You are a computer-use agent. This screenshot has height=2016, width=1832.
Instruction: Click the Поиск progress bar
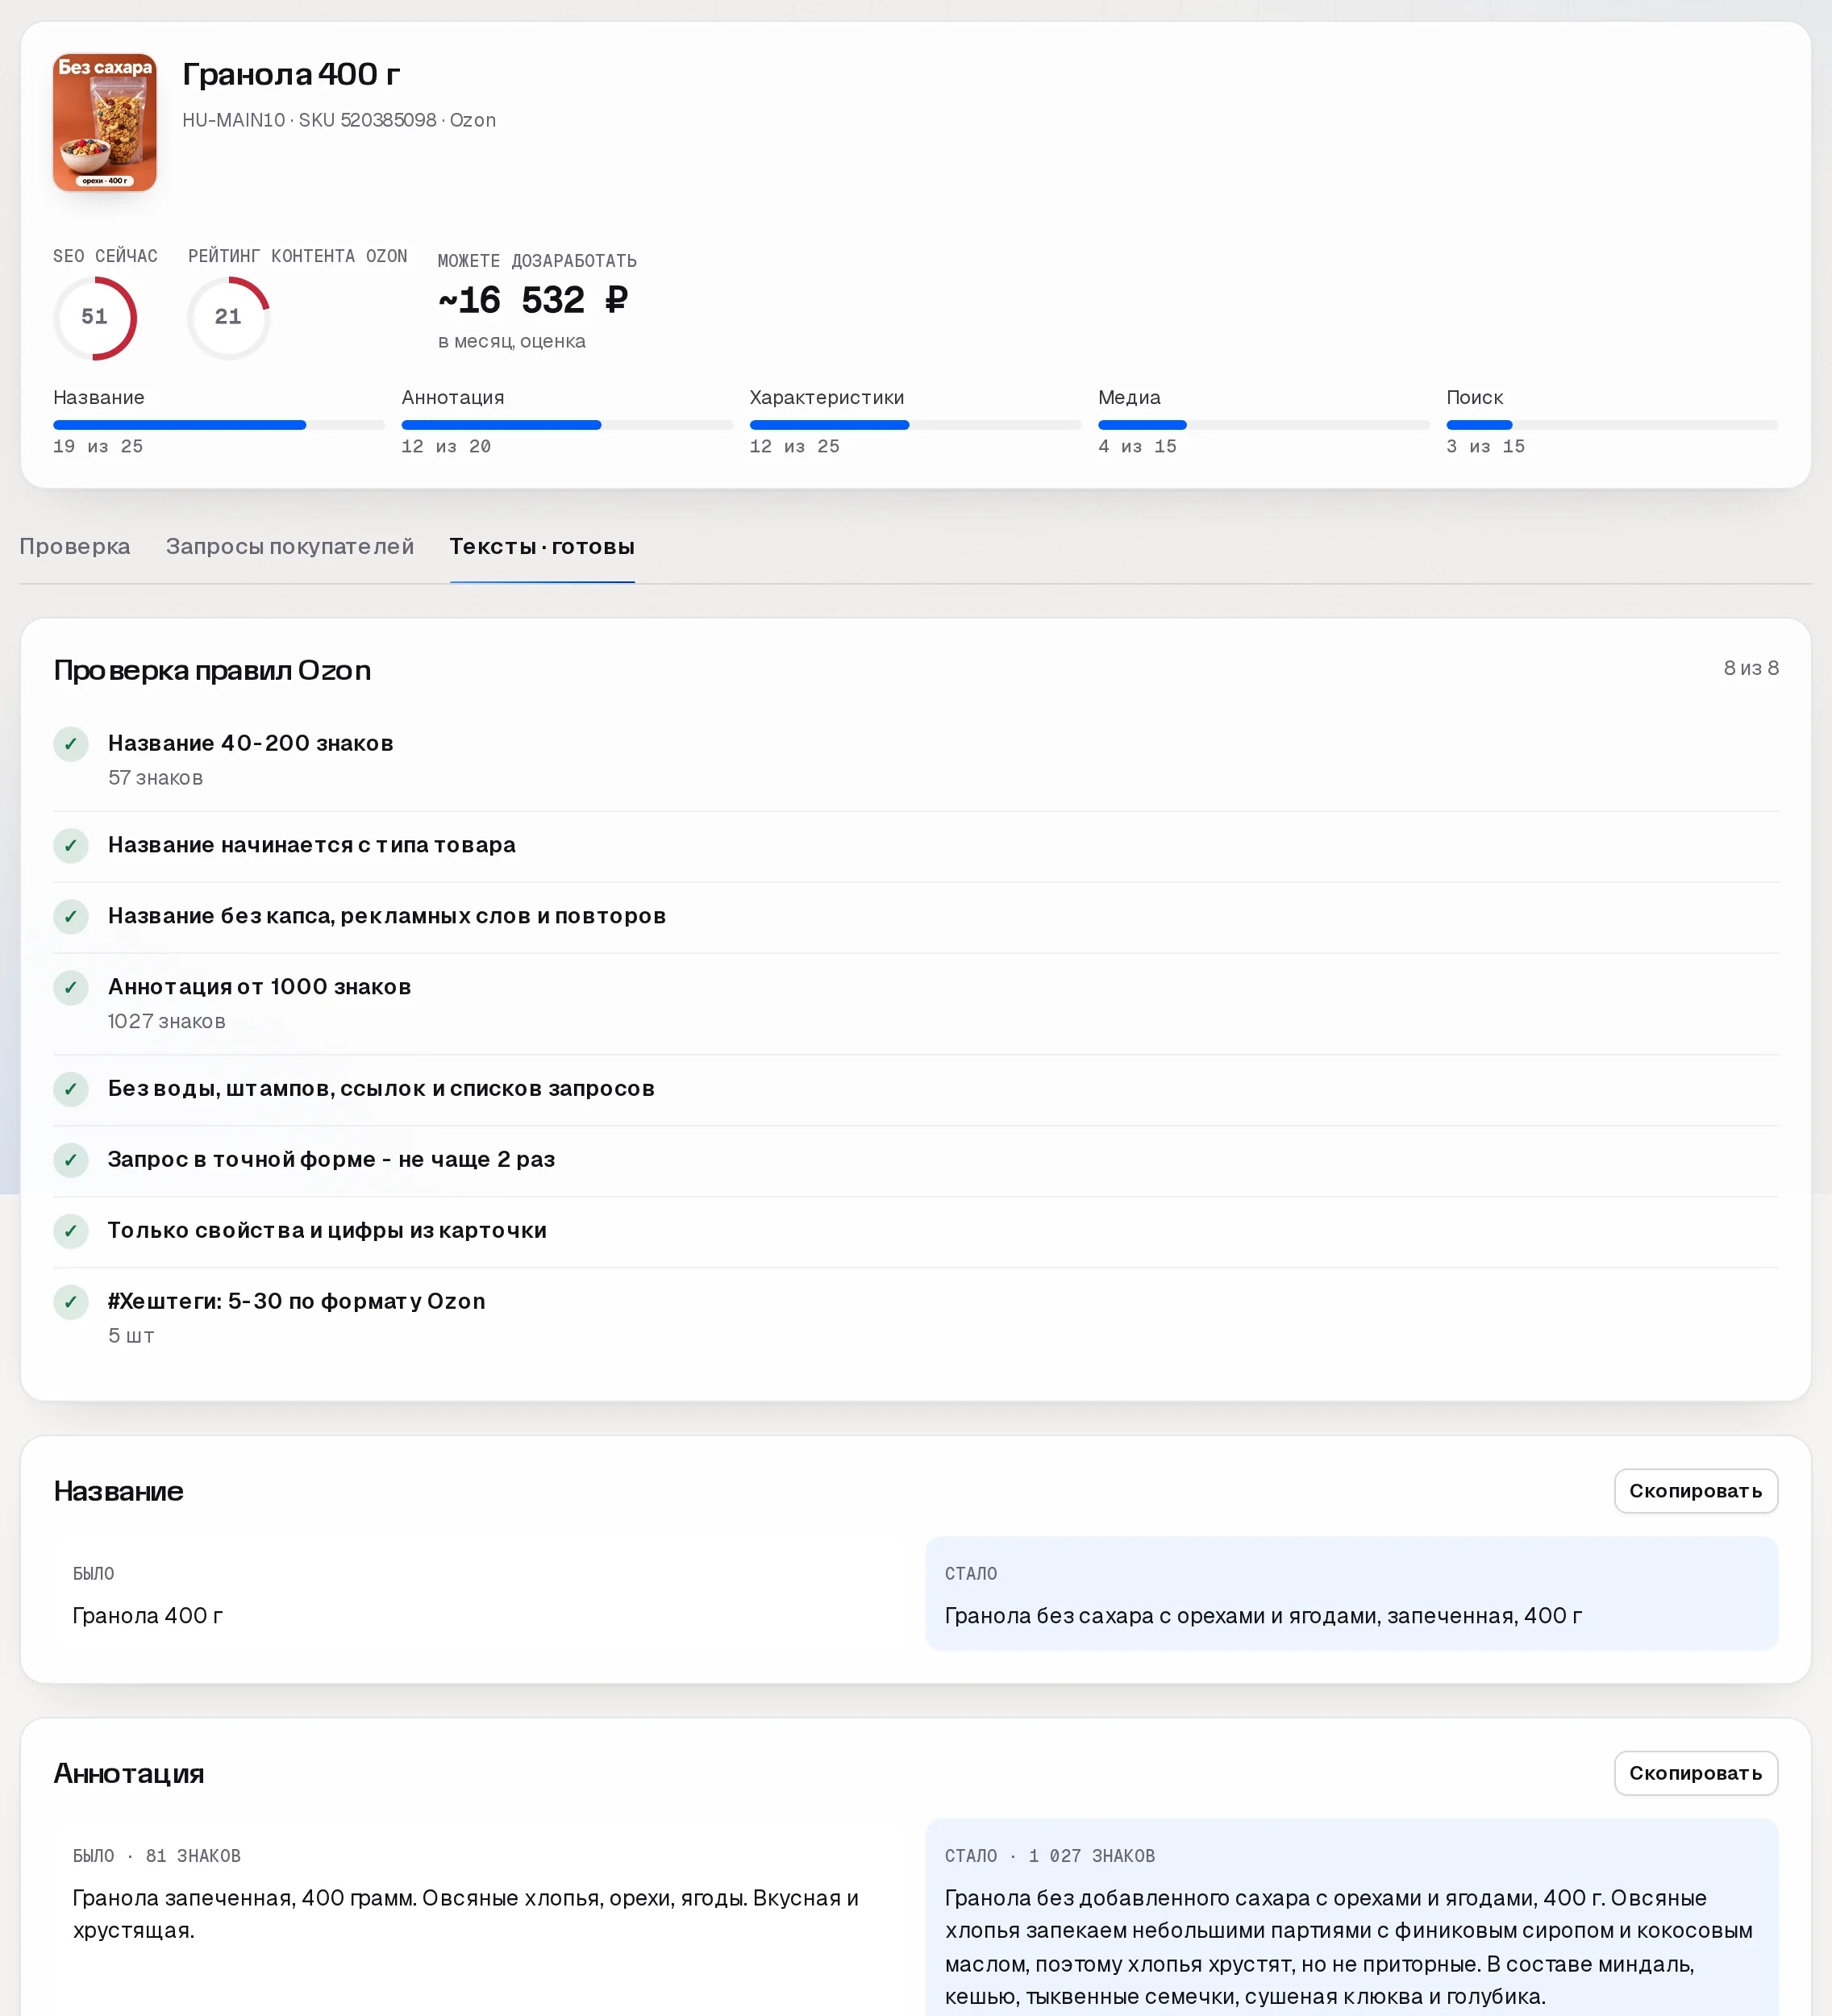point(1612,425)
